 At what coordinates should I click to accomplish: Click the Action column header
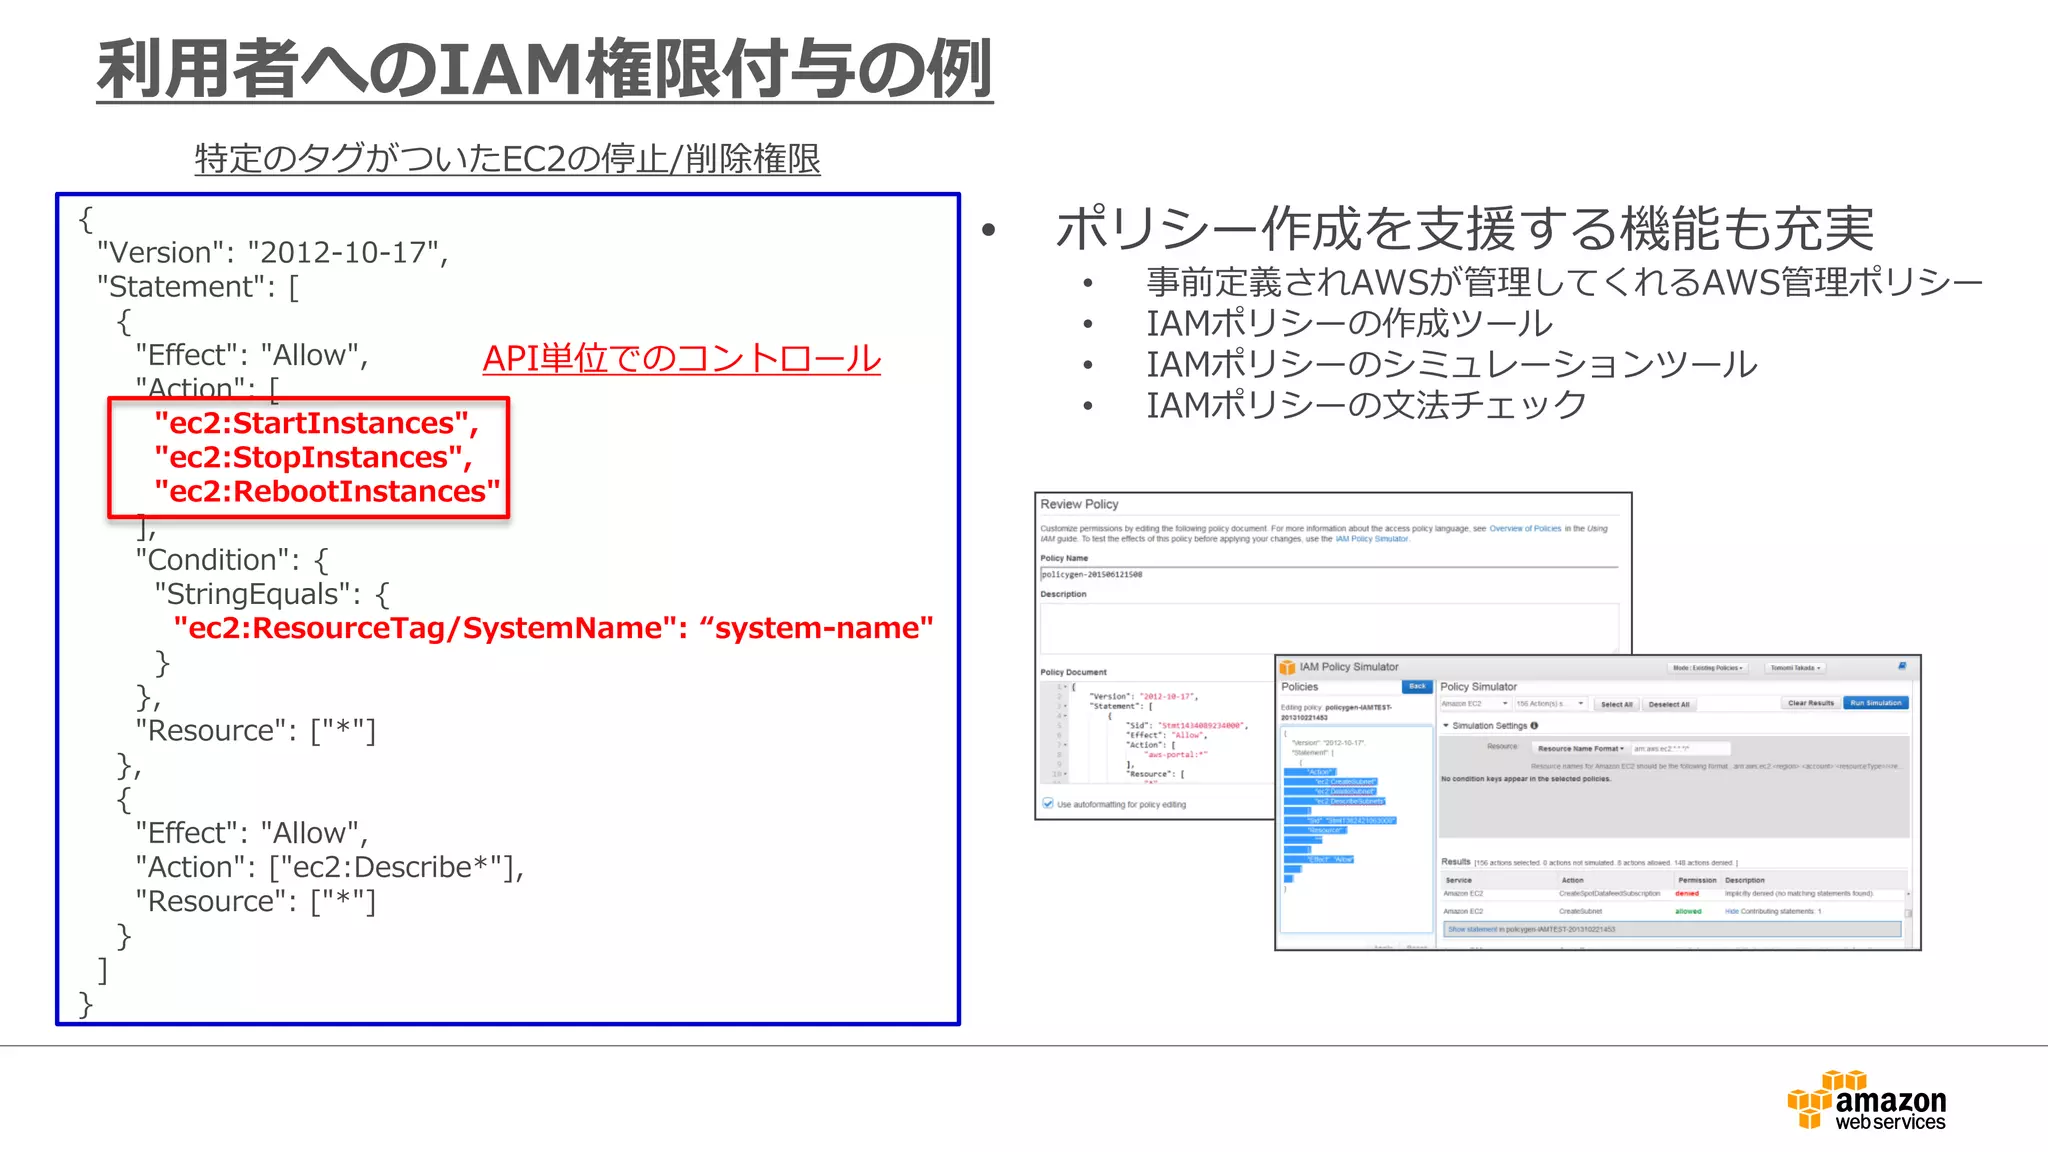(x=1572, y=880)
